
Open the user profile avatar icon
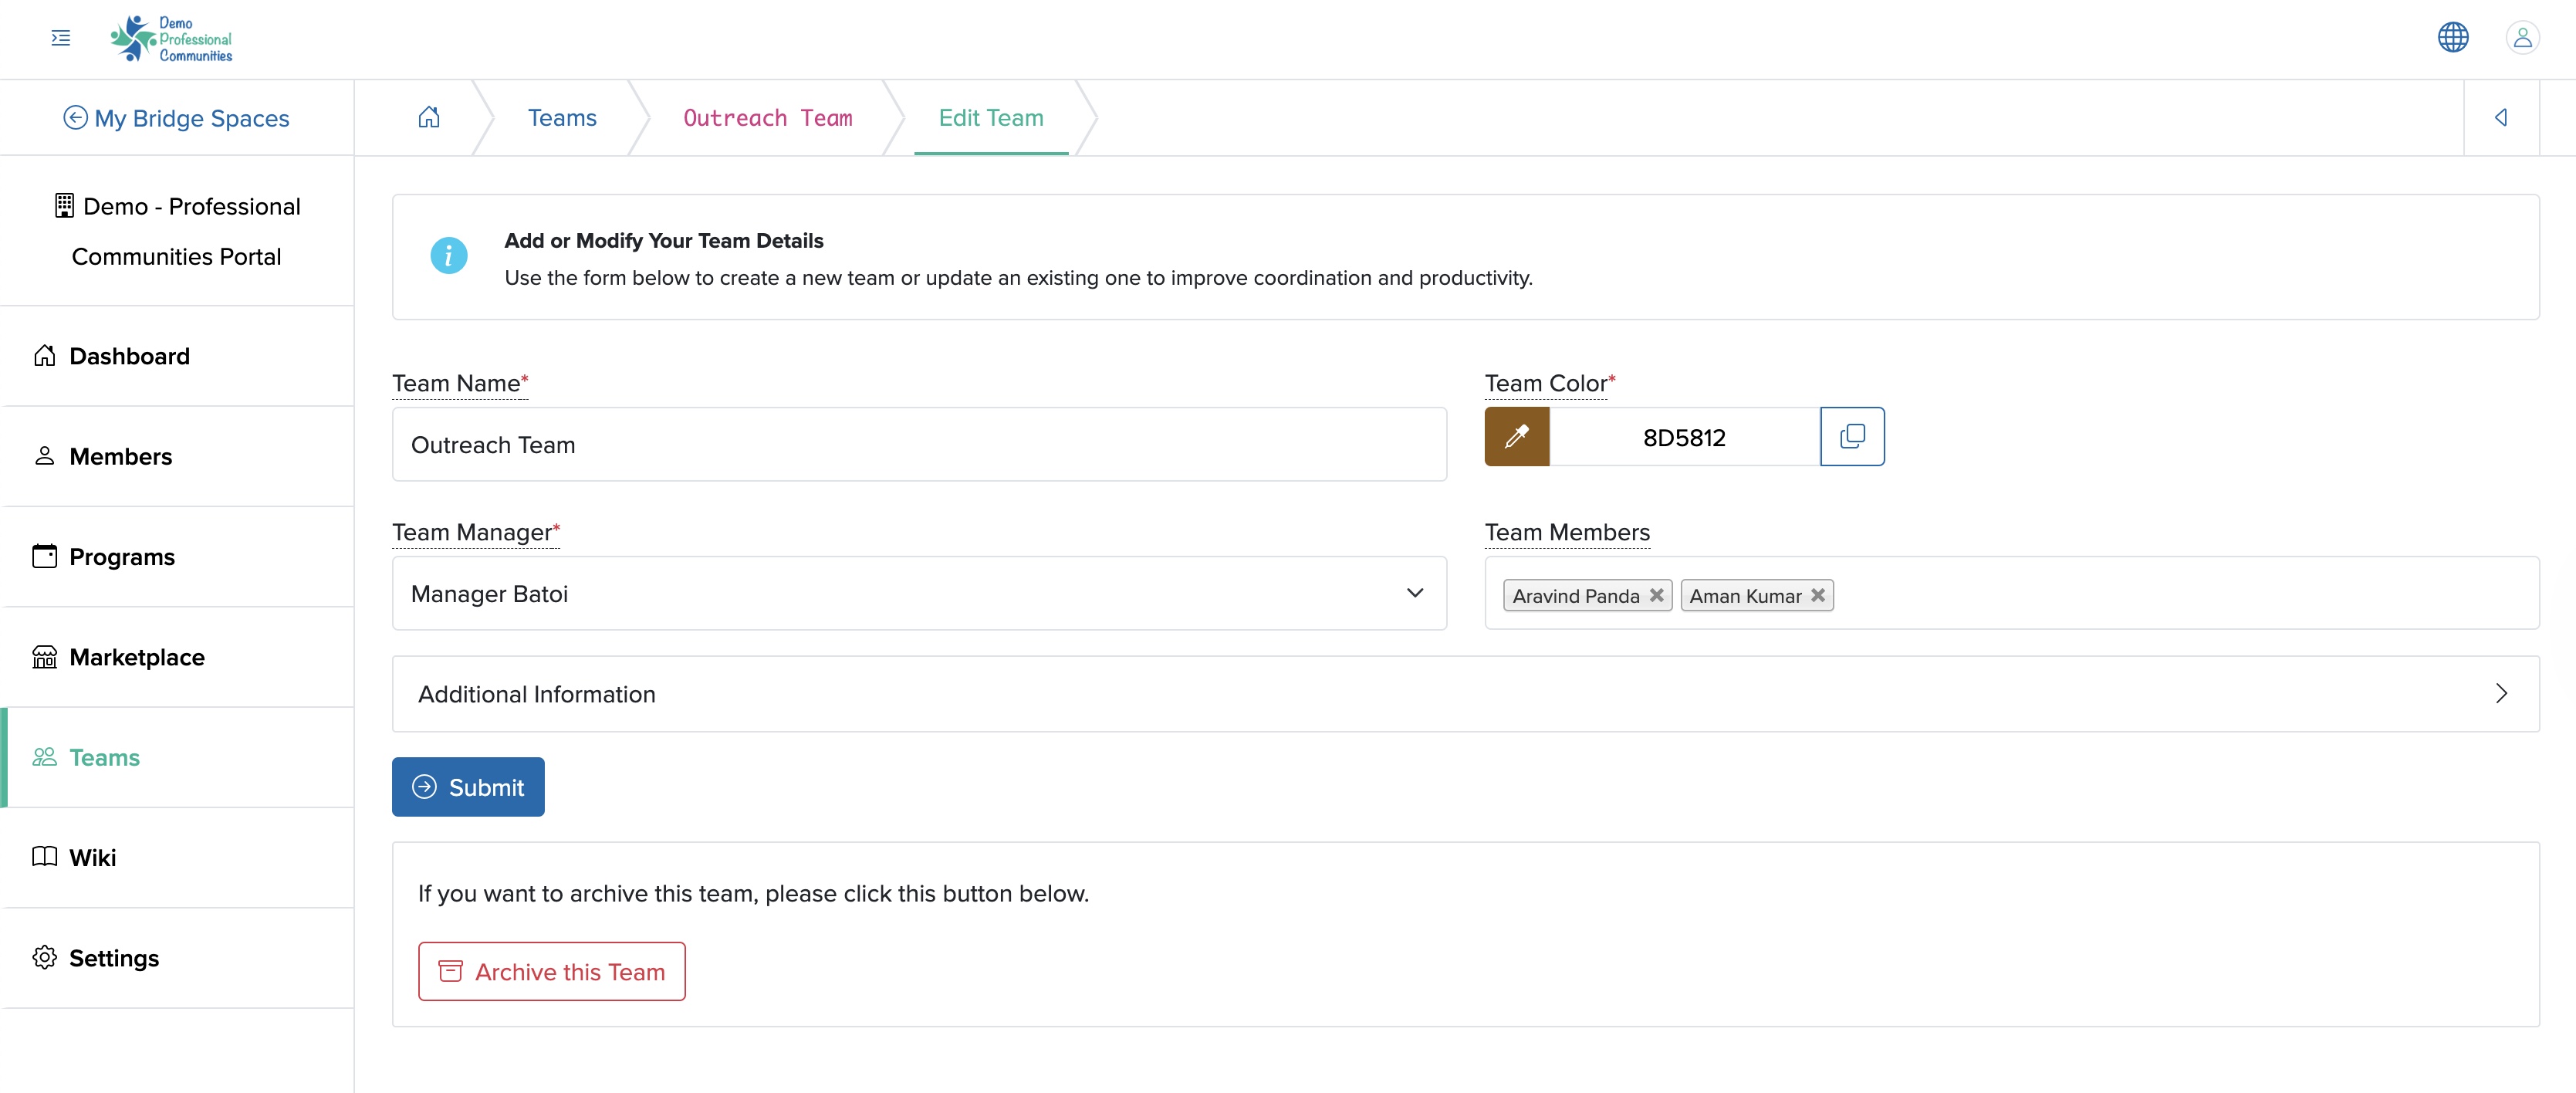2523,38
